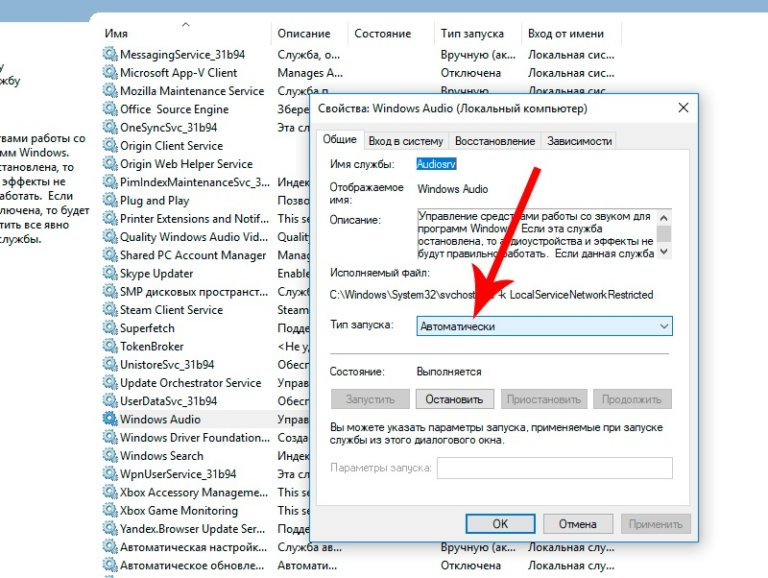Open the Тип запуска startup type dropdown
The height and width of the screenshot is (578, 768).
pyautogui.click(x=544, y=326)
